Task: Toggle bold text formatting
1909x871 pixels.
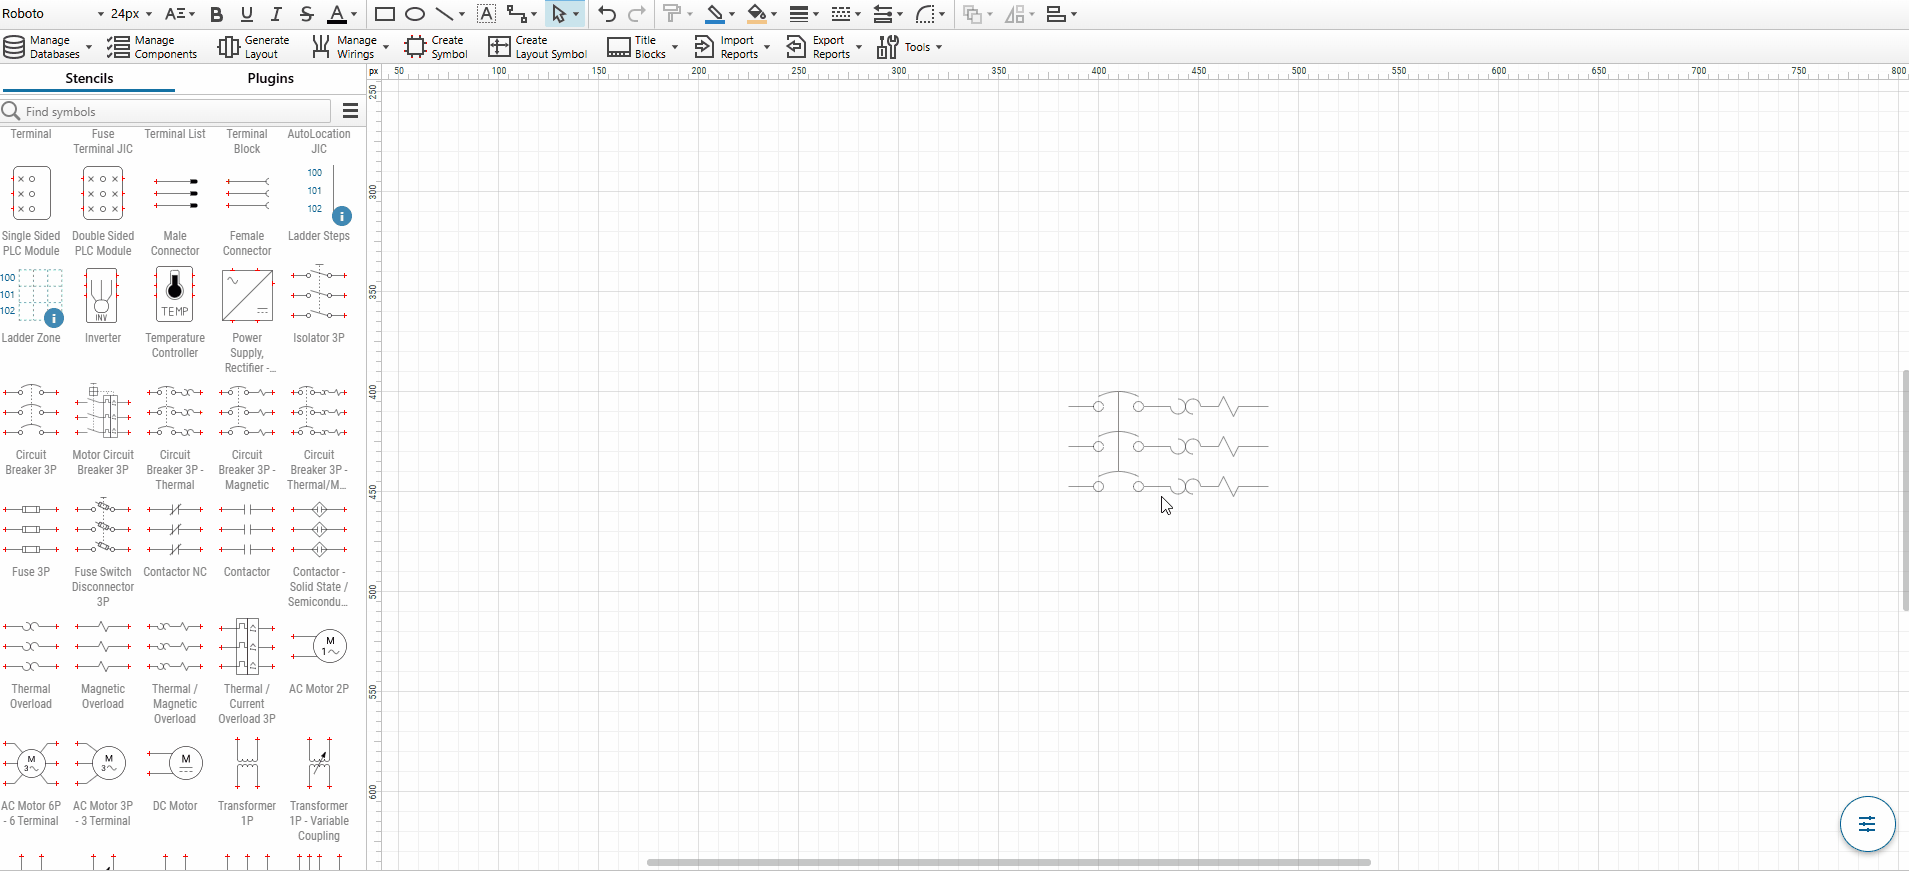Action: coord(217,14)
